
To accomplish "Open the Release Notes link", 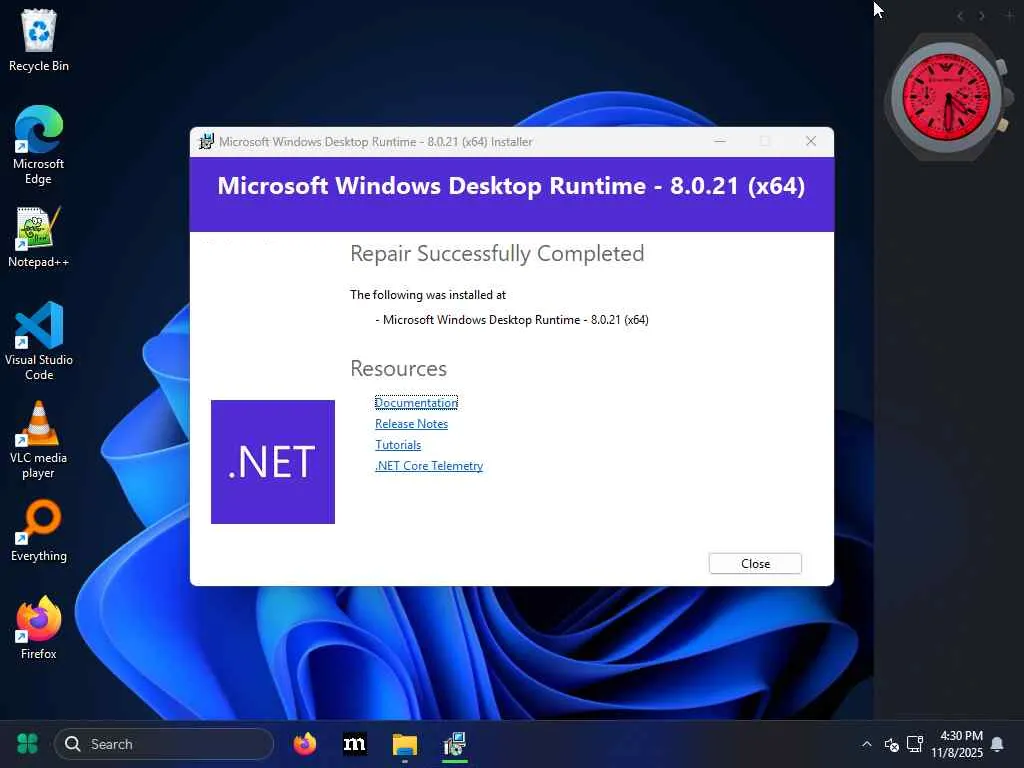I will pos(411,424).
